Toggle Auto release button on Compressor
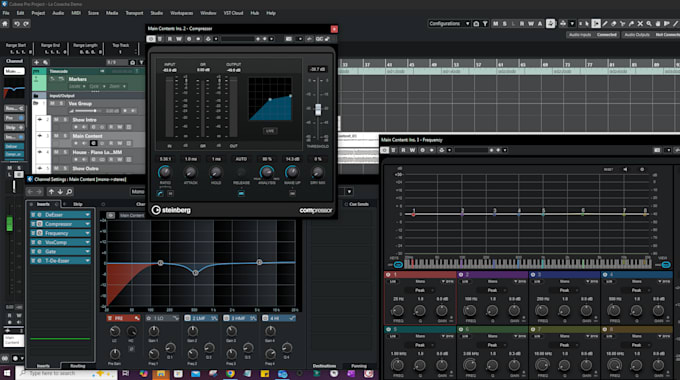This screenshot has height=380, width=680. (241, 193)
